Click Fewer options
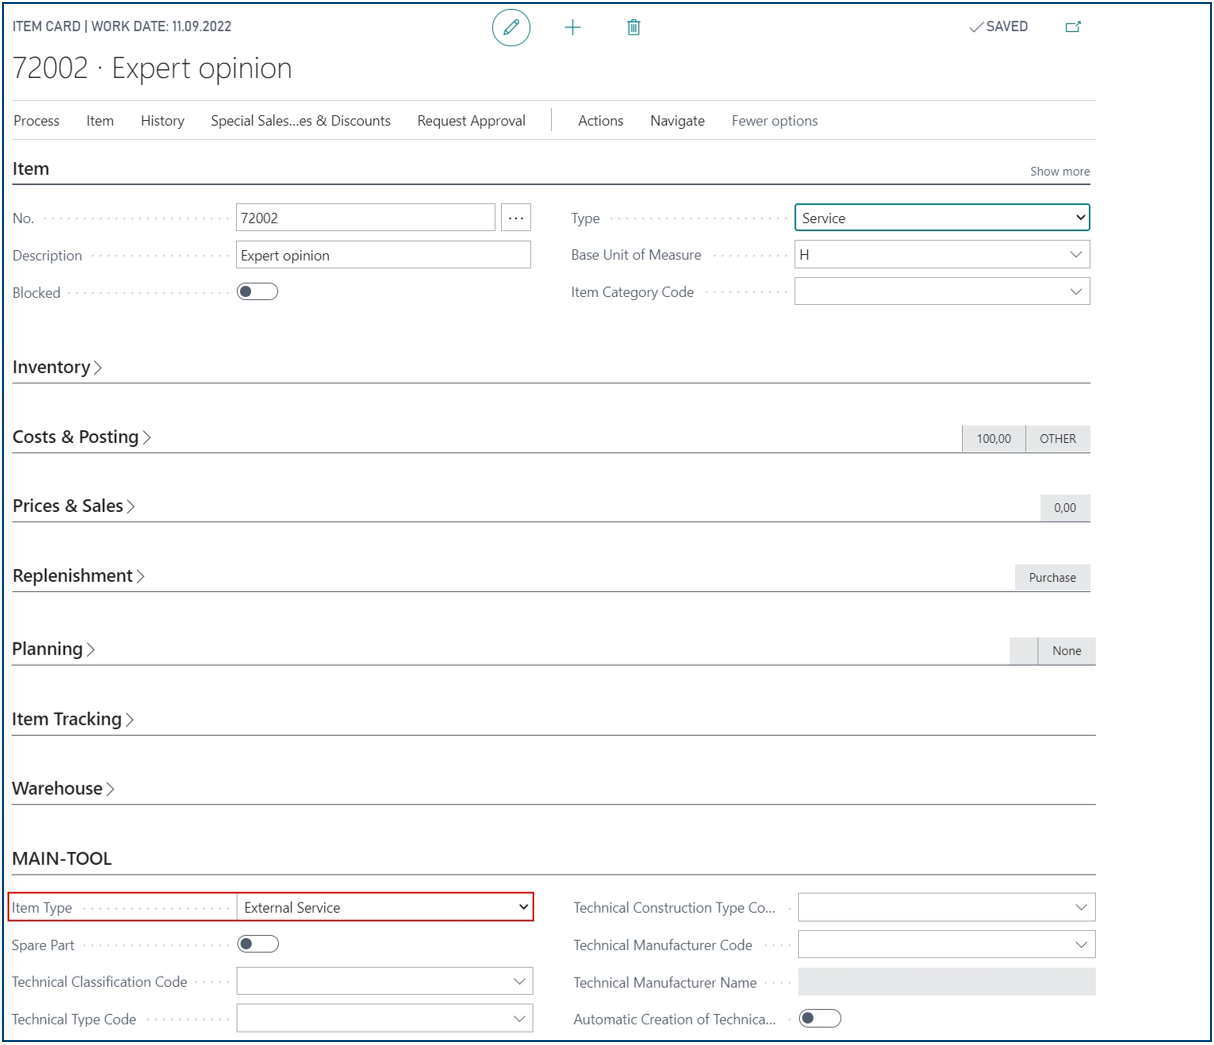This screenshot has width=1214, height=1045. (775, 121)
